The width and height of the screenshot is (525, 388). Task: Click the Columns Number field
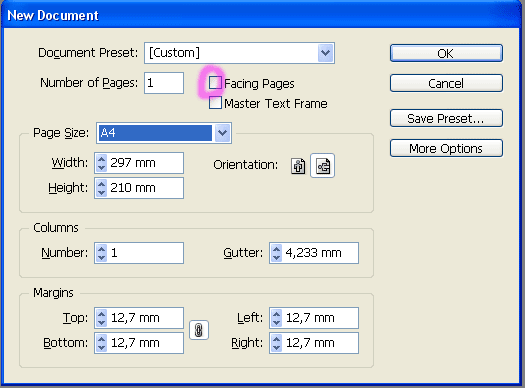139,253
